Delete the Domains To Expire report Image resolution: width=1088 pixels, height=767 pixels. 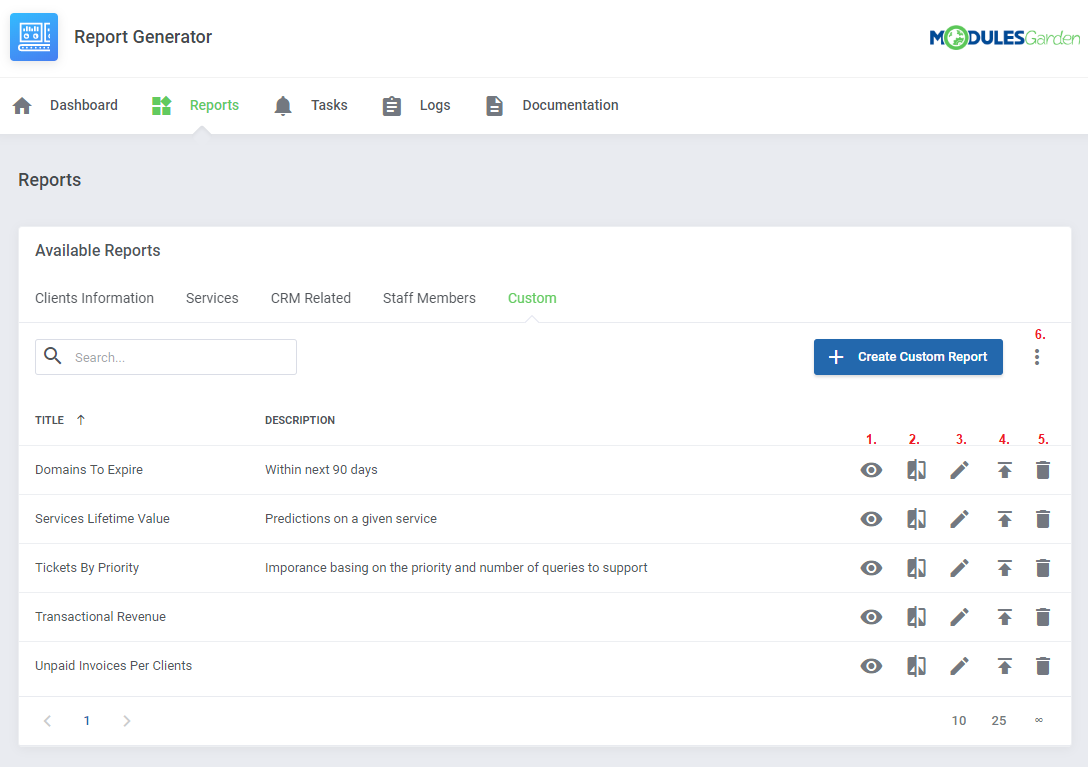1043,470
